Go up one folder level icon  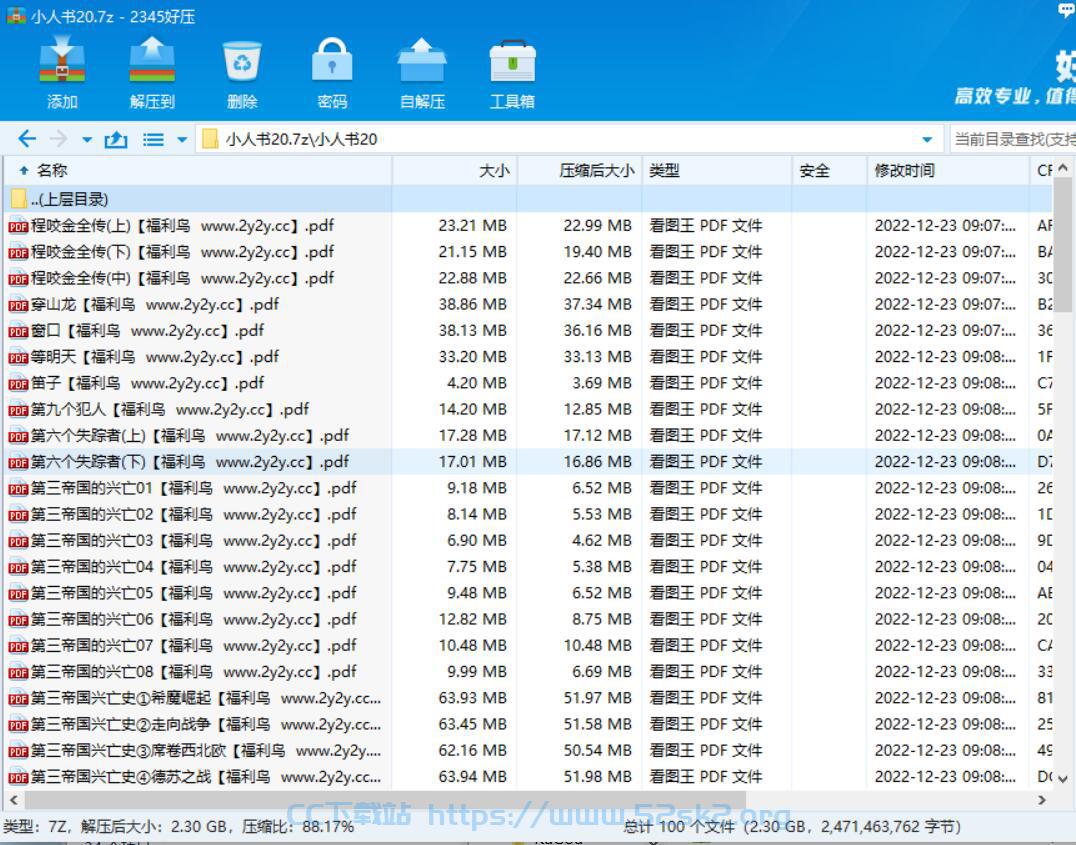[x=116, y=140]
